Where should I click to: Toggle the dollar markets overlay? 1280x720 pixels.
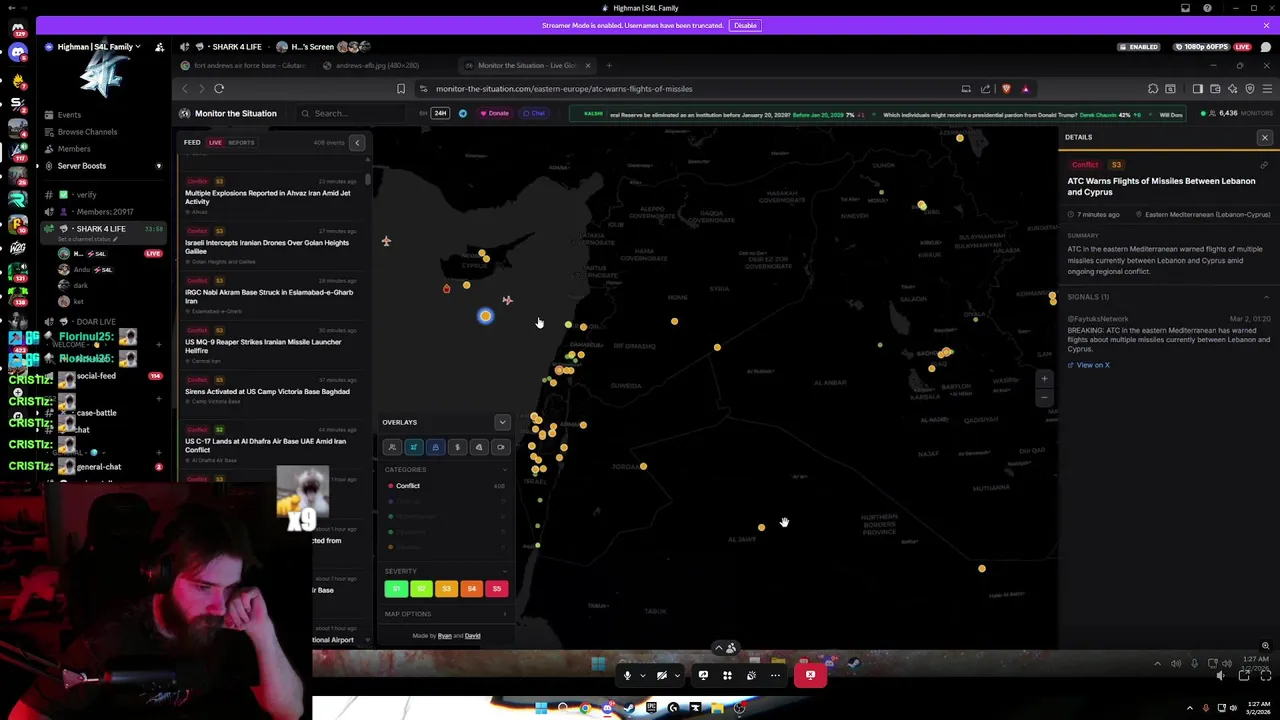457,447
